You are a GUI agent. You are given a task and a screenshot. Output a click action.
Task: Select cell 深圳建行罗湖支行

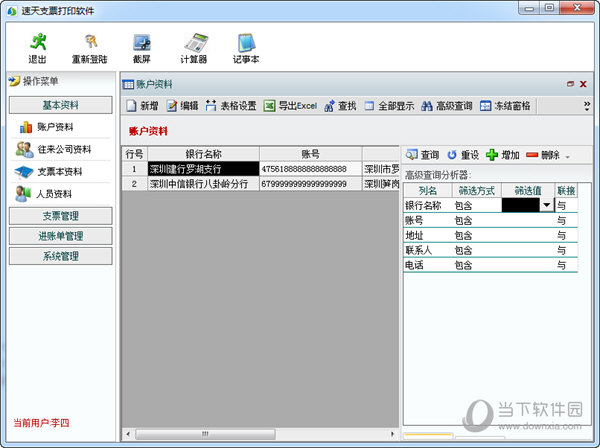click(x=203, y=169)
